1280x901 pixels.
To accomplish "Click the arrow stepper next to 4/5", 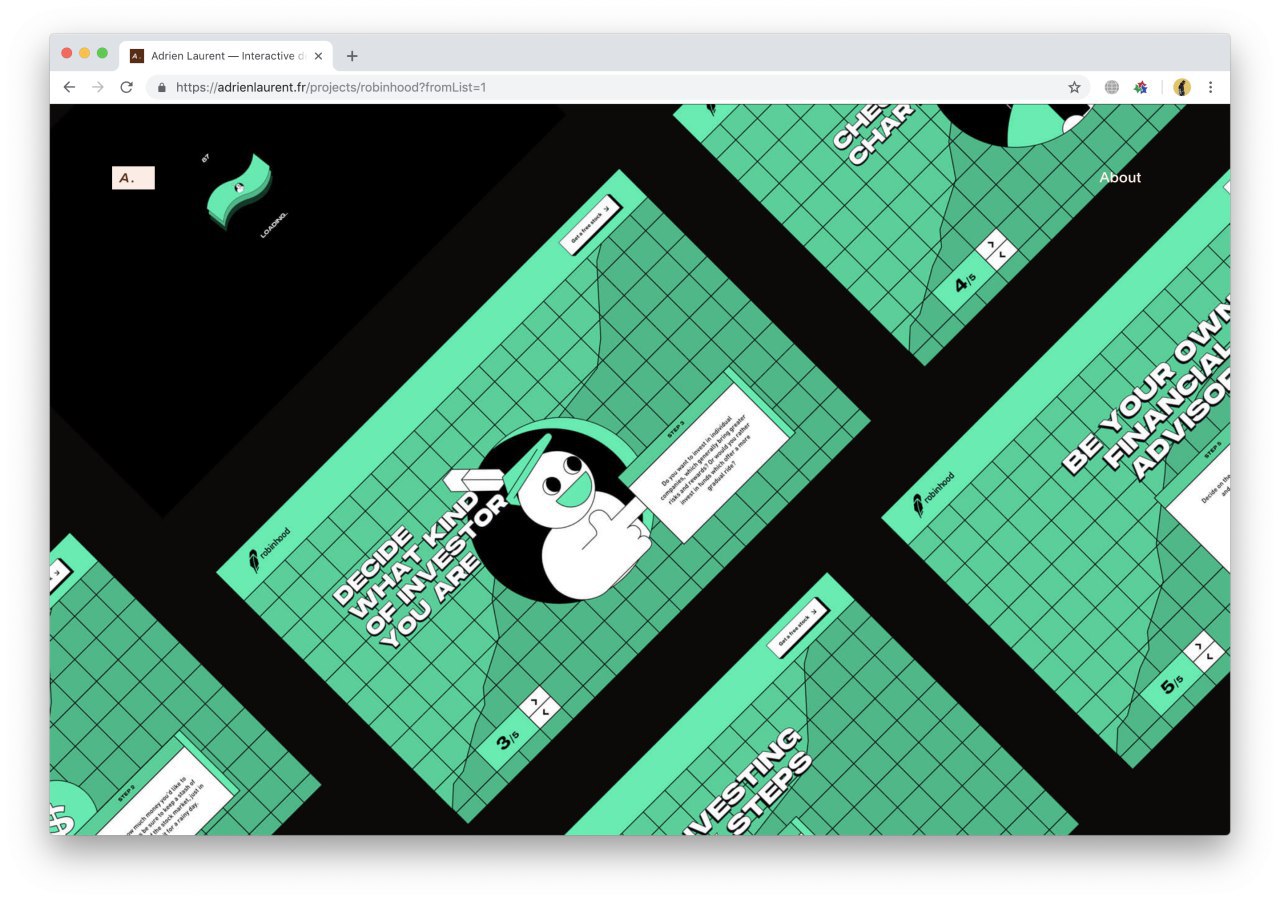I will point(996,249).
